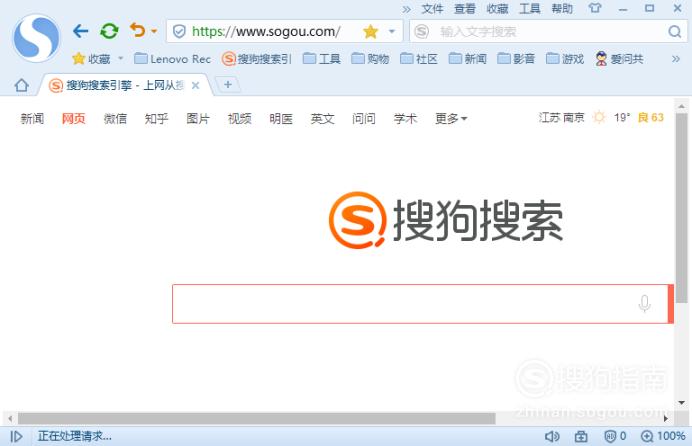Click the Sogou browser logo avatar
692x446 pixels.
tap(36, 37)
